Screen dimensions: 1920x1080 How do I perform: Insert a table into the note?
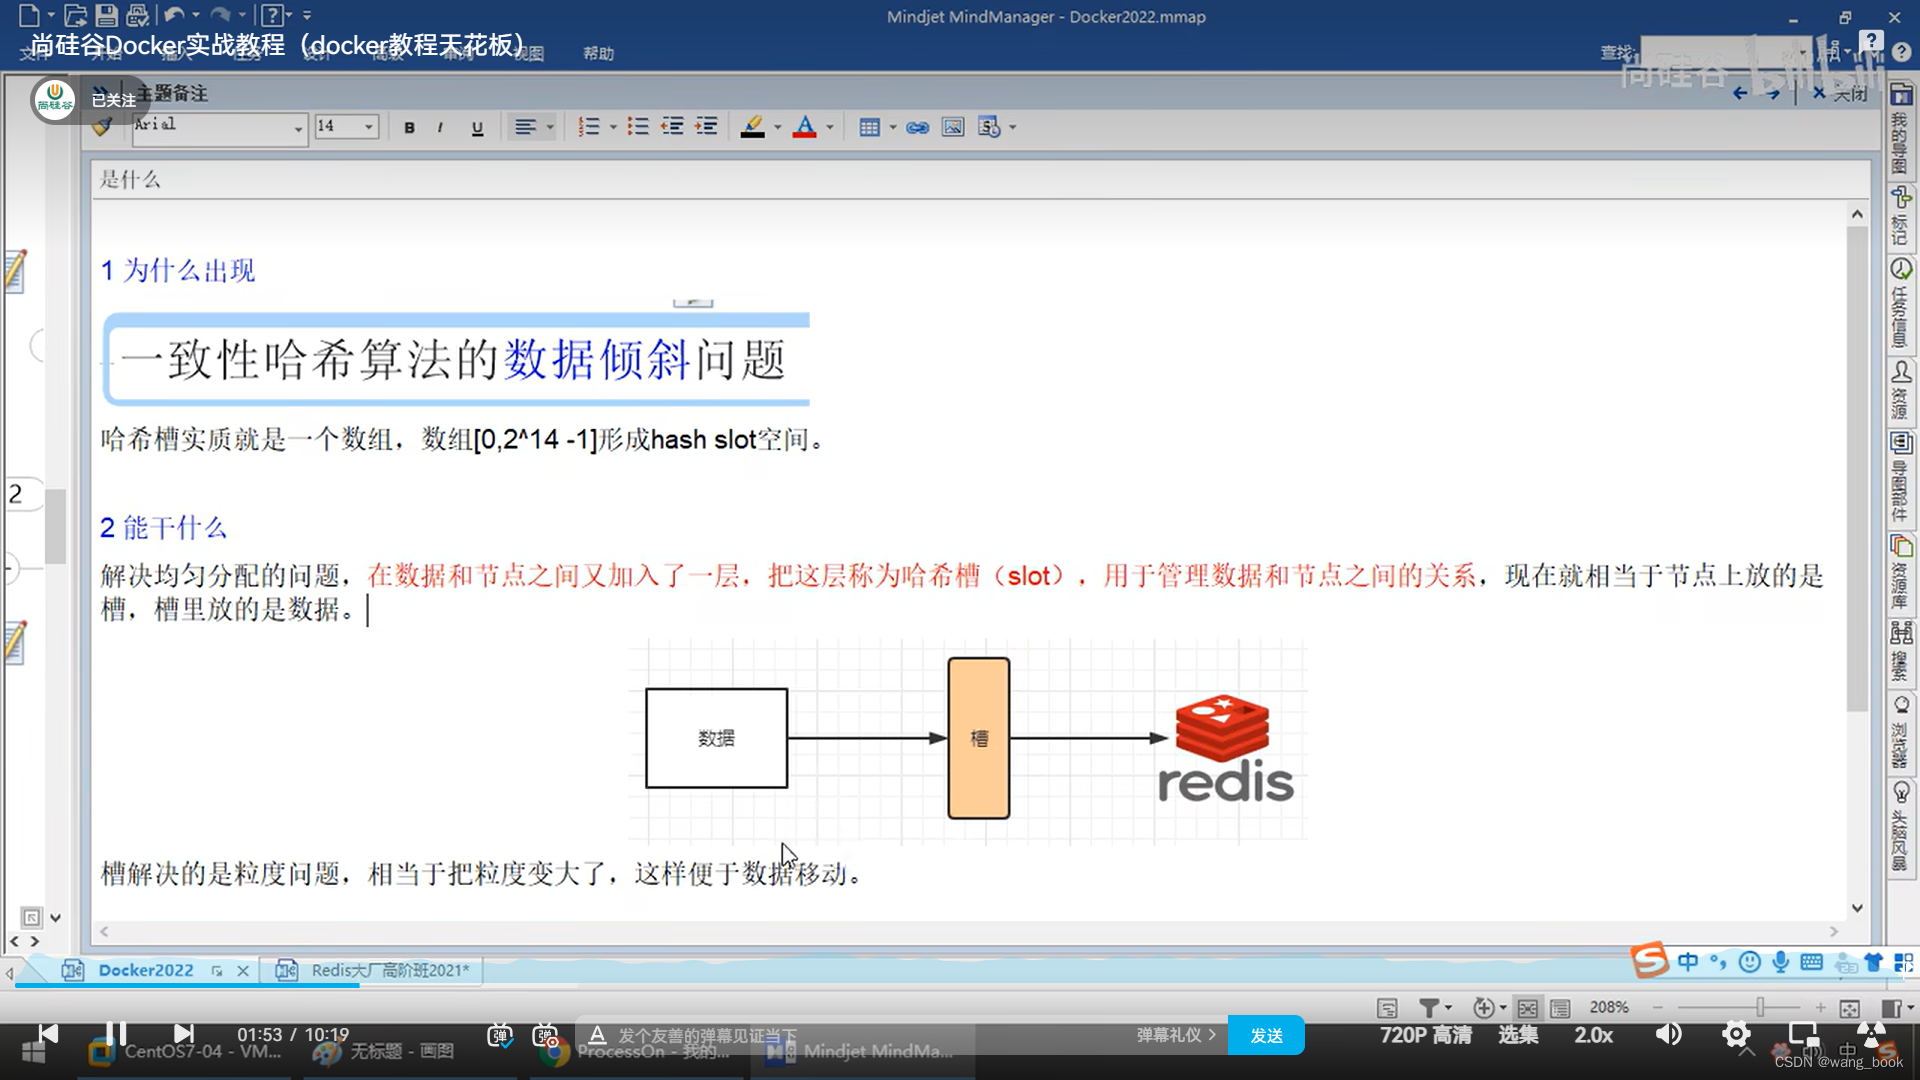click(870, 127)
